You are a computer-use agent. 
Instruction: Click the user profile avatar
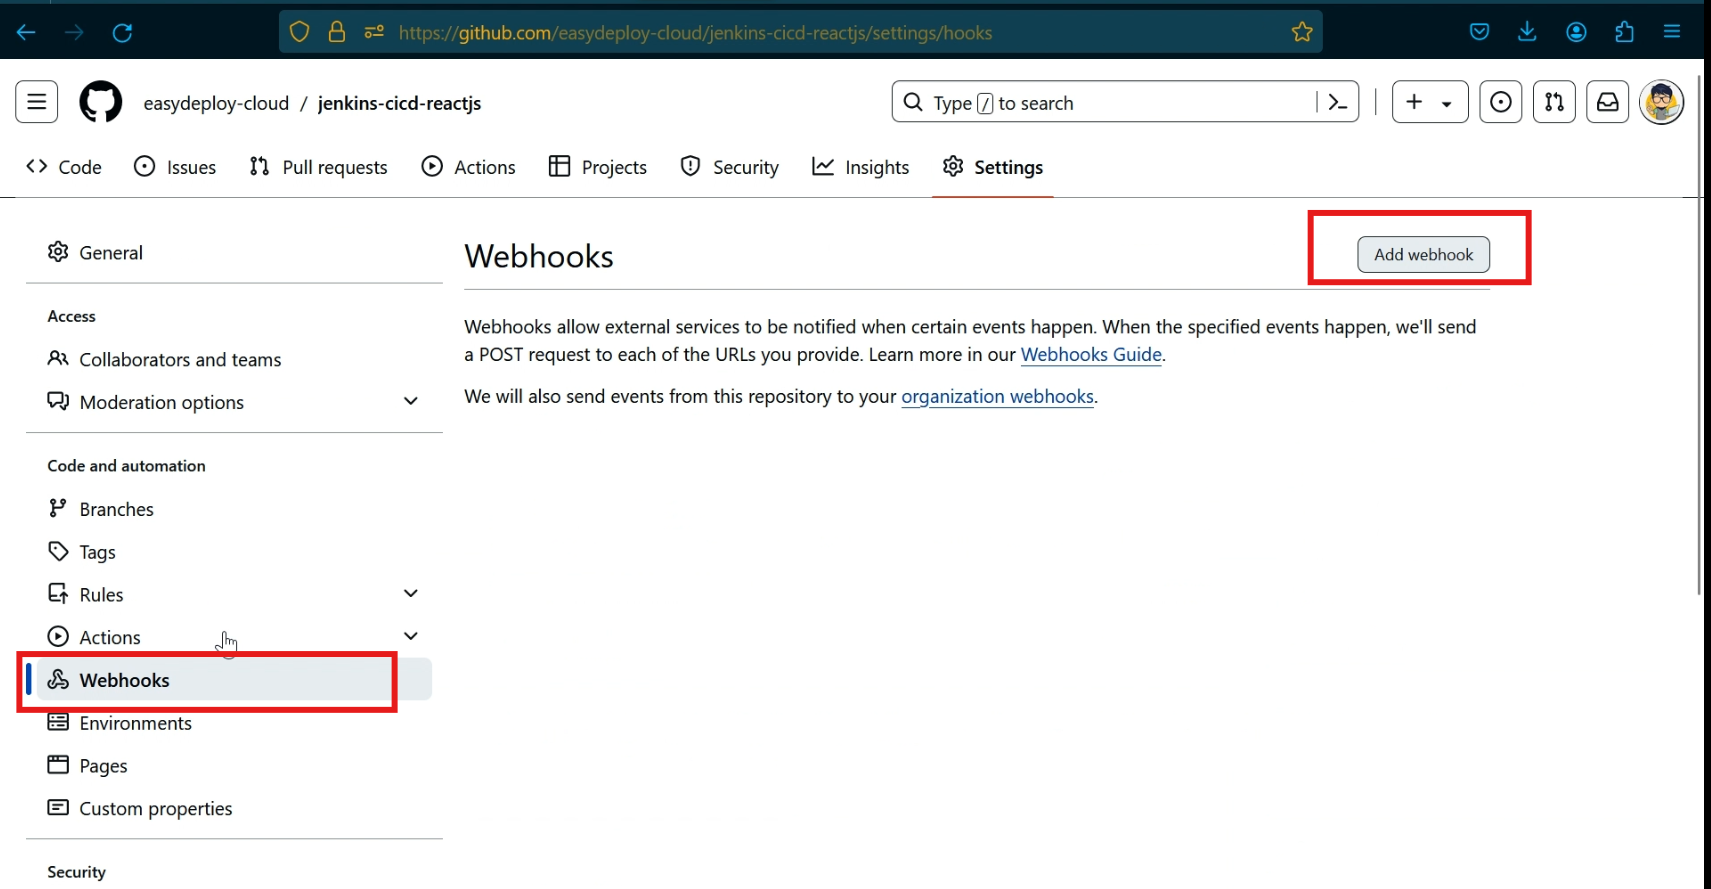coord(1661,102)
